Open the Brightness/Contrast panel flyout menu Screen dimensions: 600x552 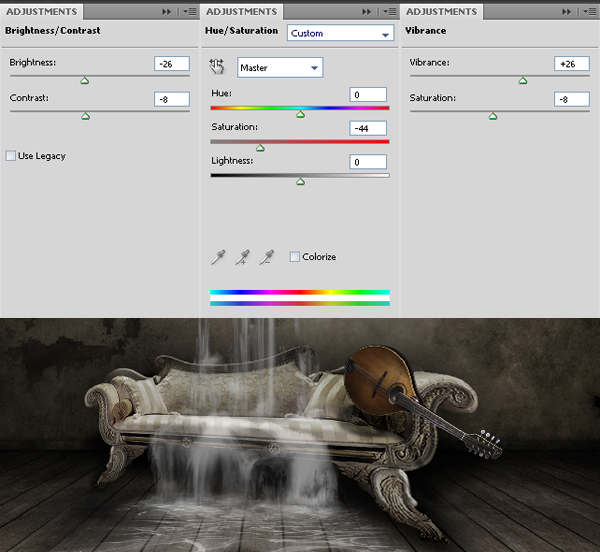pos(190,11)
